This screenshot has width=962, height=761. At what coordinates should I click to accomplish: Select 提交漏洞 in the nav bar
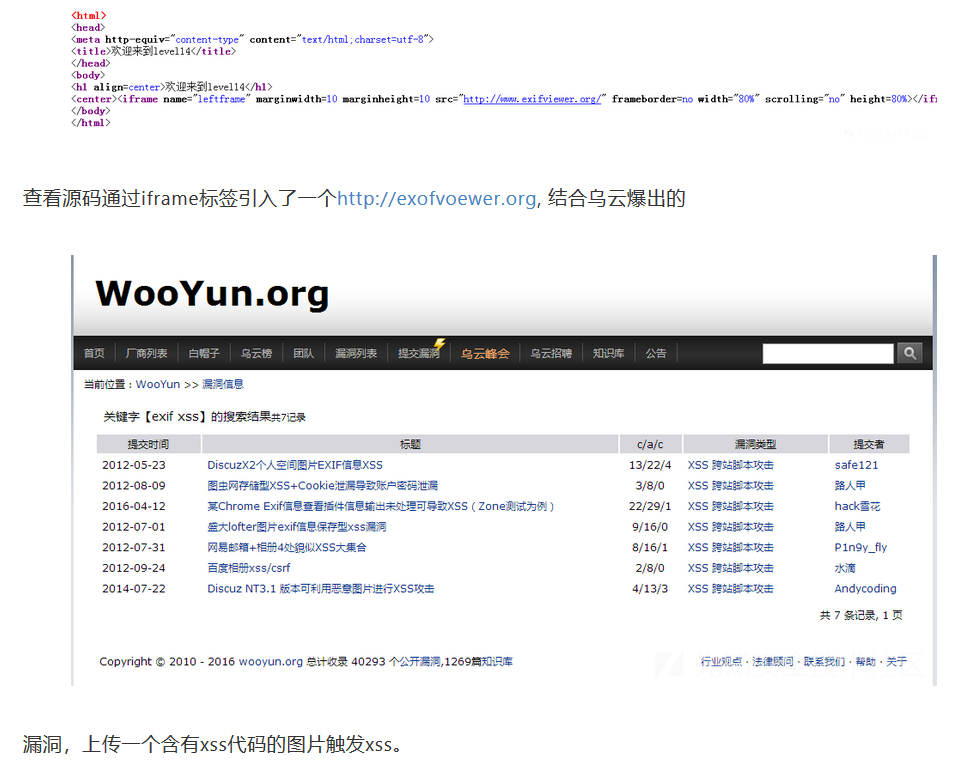point(419,353)
